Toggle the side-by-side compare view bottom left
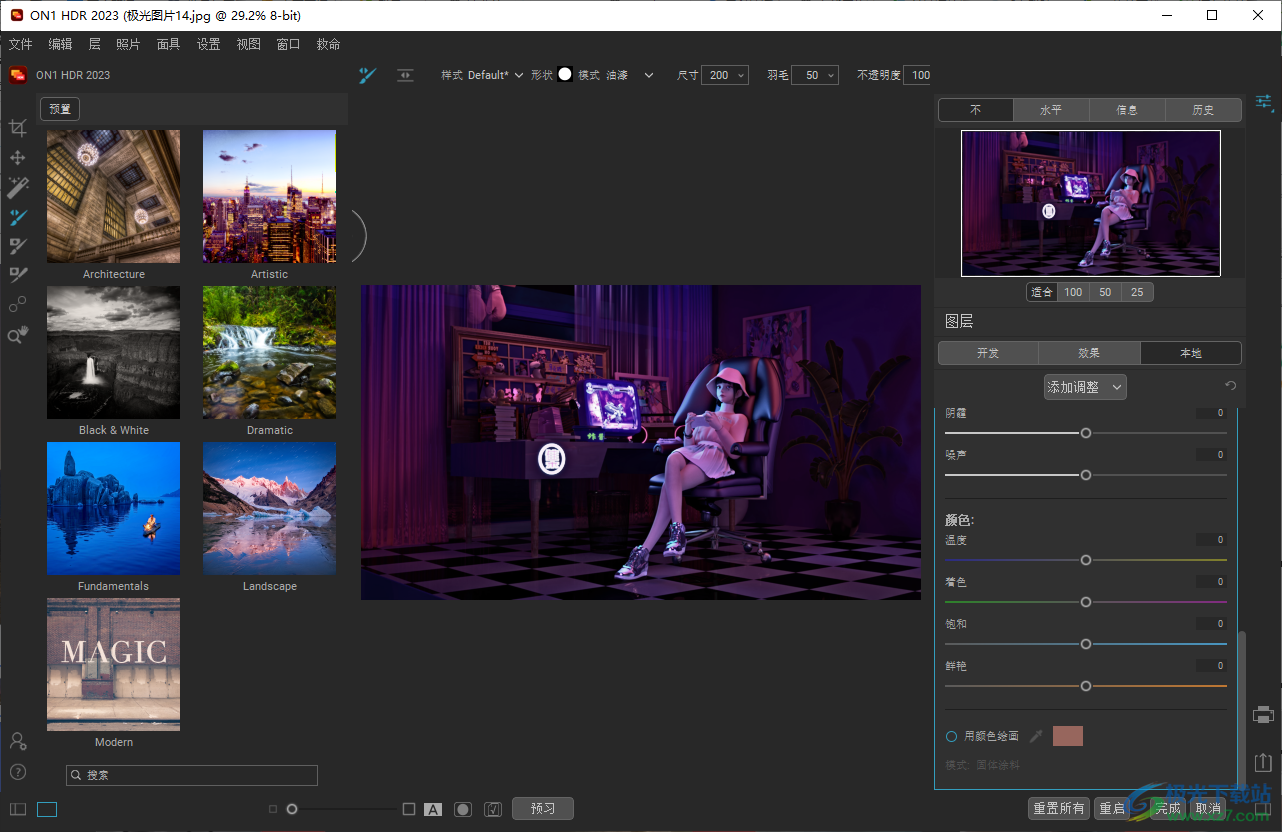The image size is (1282, 832). tap(17, 809)
